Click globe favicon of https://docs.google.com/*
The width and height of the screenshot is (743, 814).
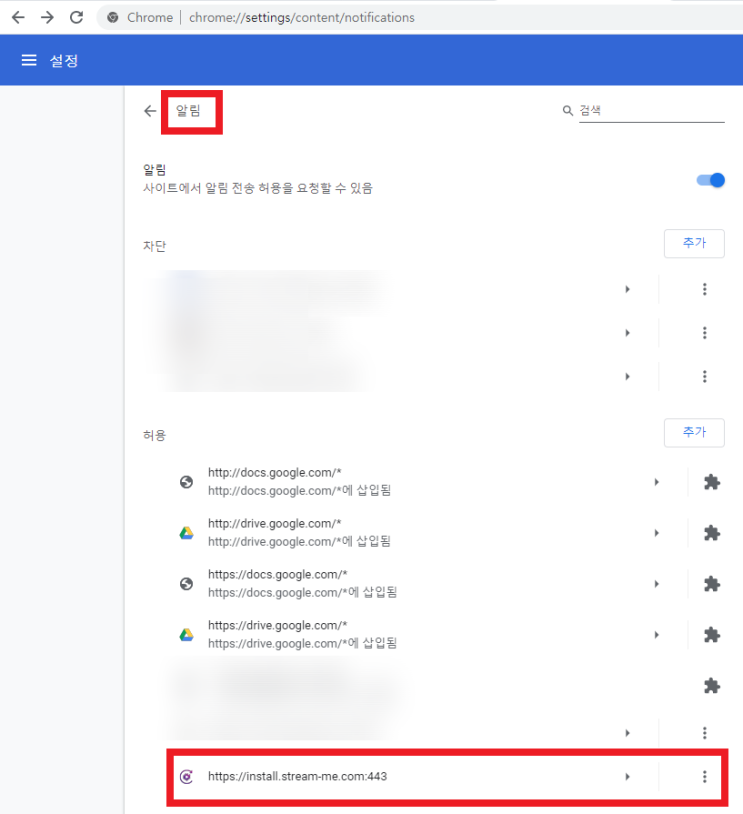pos(186,584)
